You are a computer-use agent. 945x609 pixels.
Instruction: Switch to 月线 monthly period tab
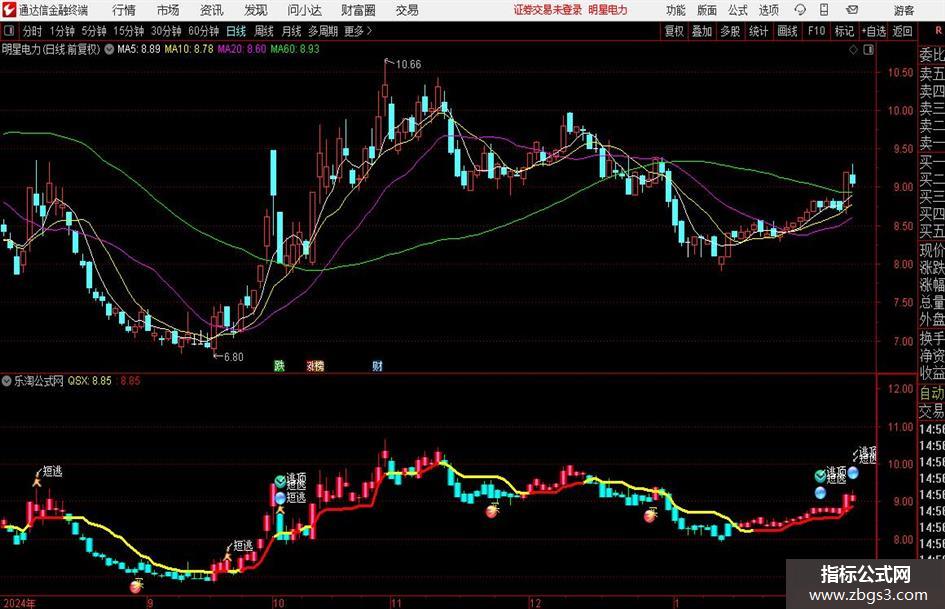291,31
